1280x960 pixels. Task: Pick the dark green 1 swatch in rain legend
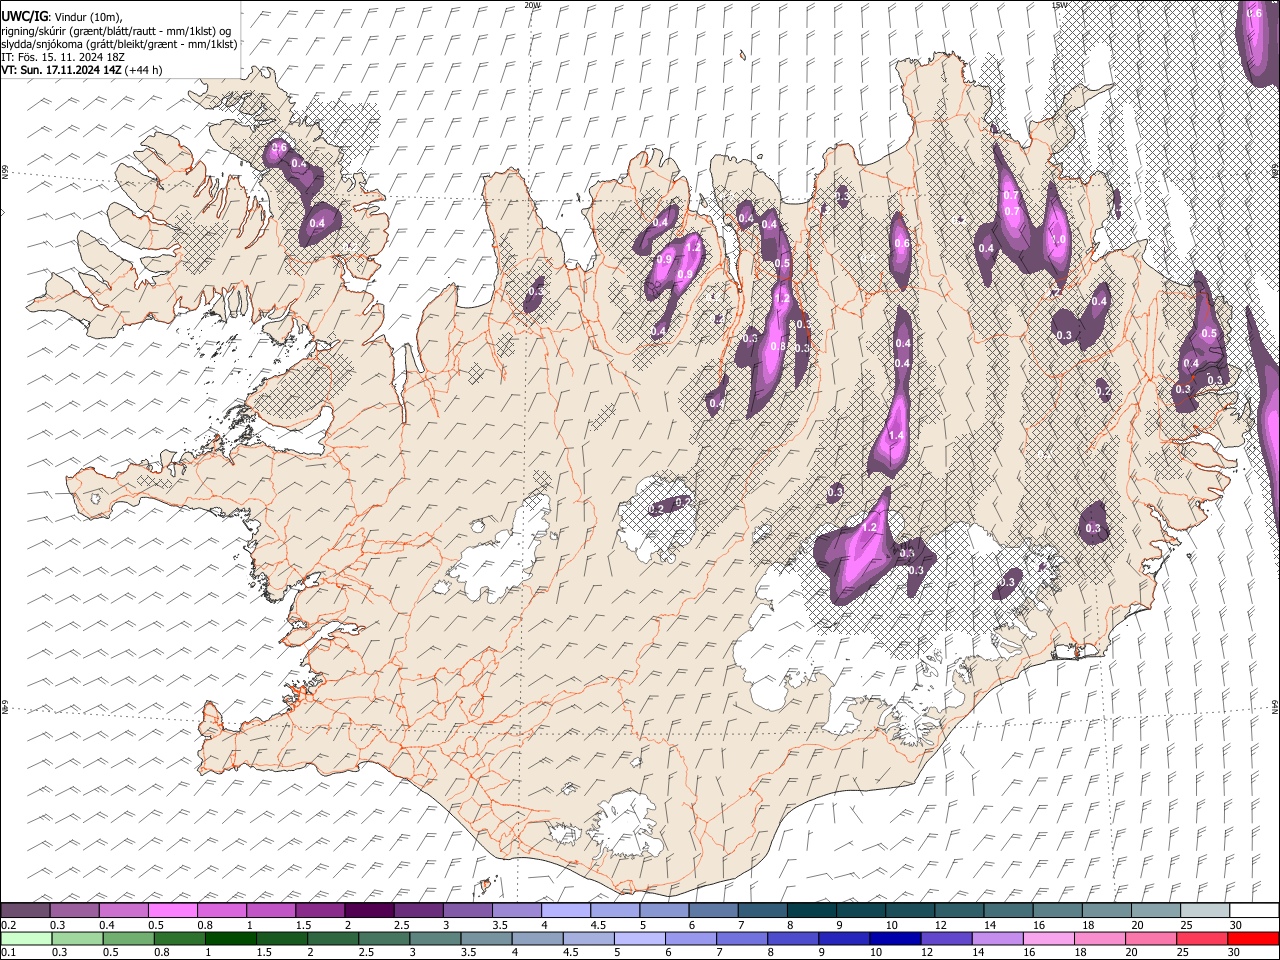point(230,938)
